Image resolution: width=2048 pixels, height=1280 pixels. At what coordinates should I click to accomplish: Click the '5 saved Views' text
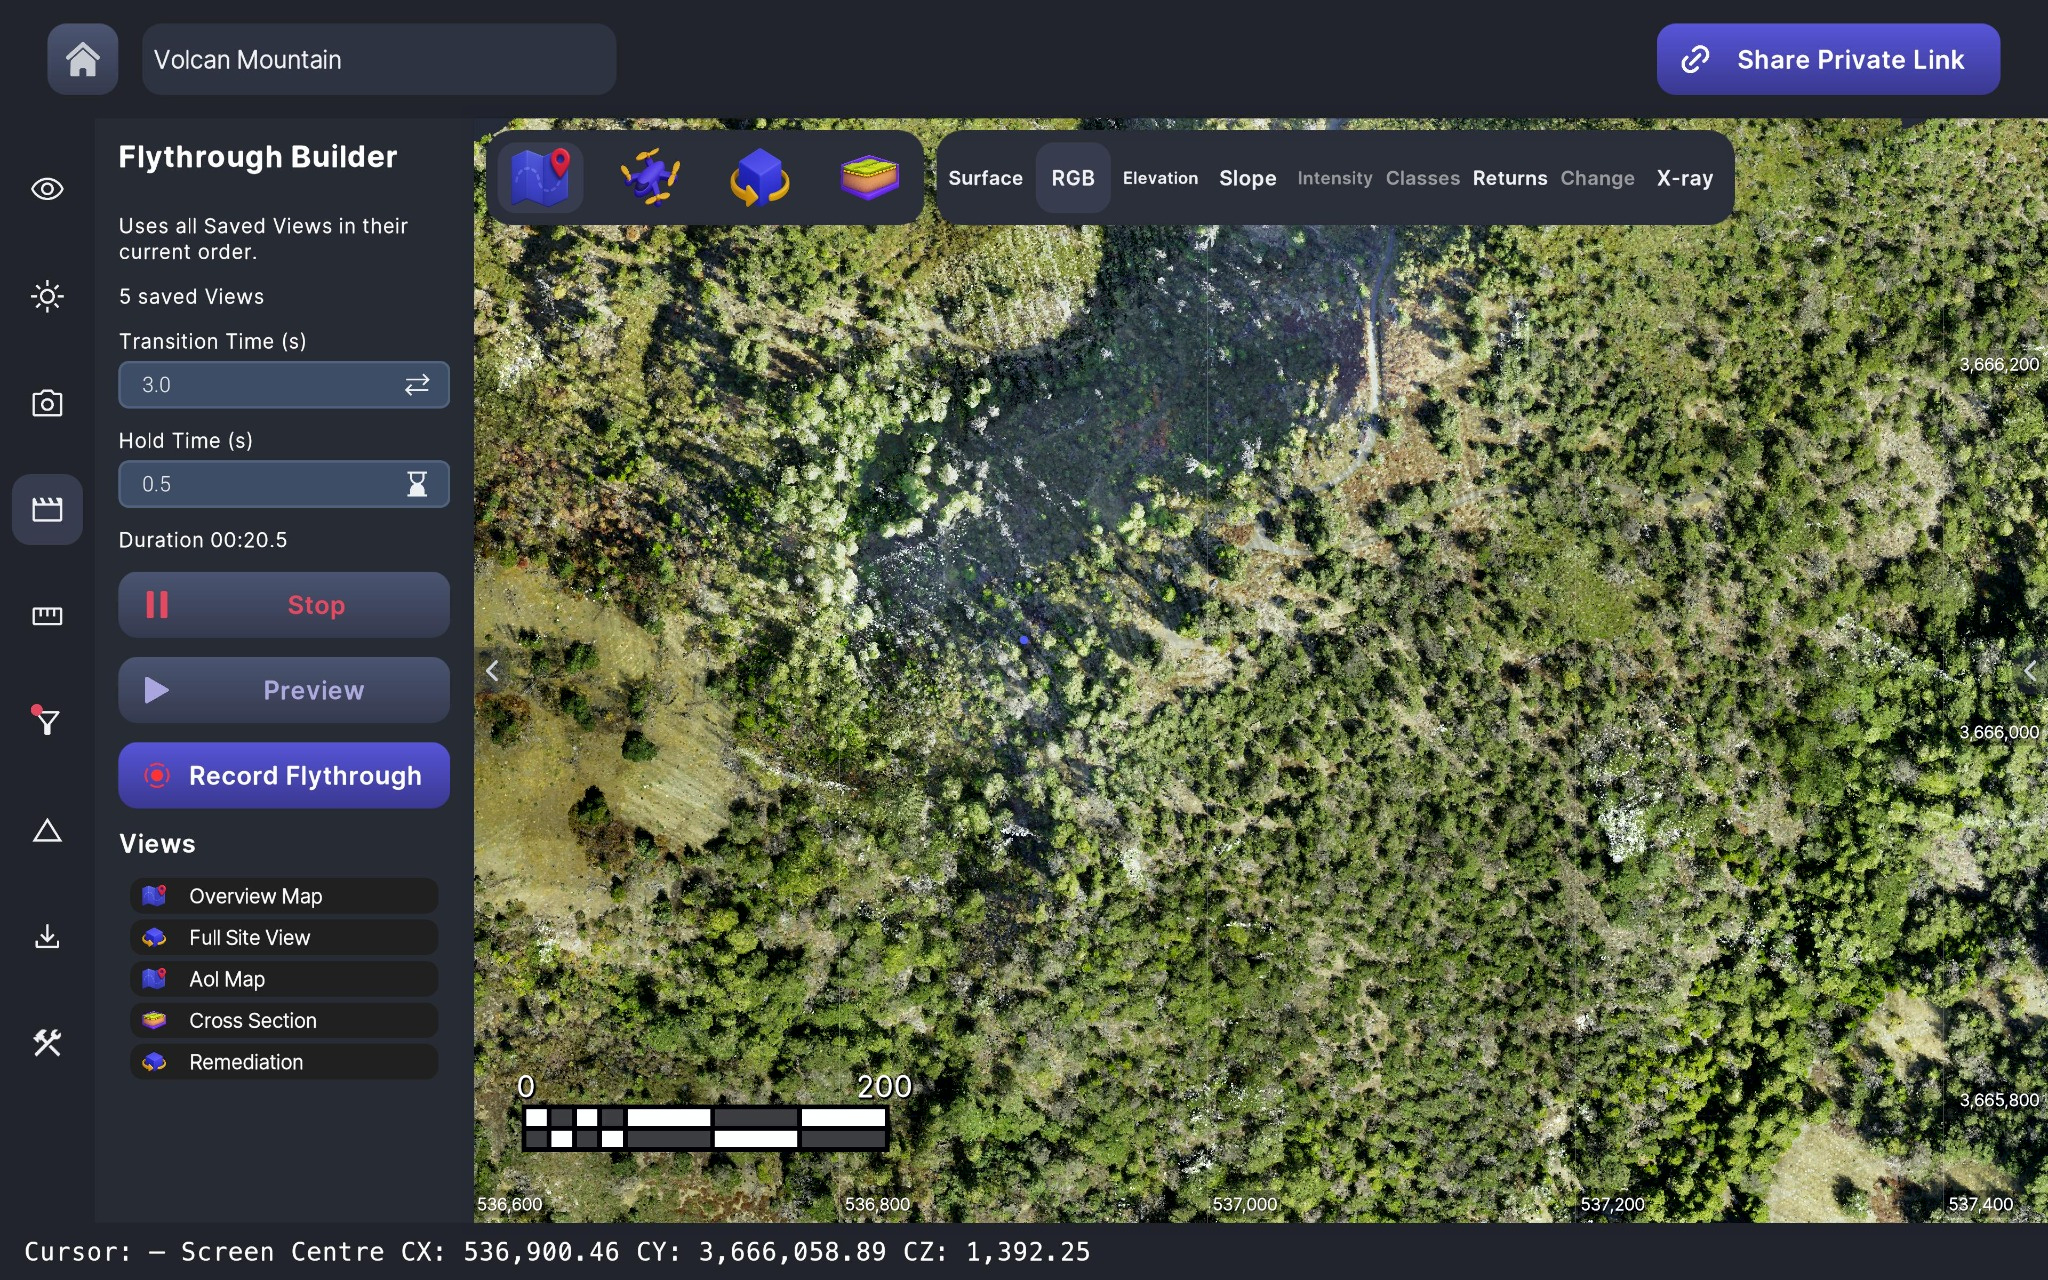192,297
